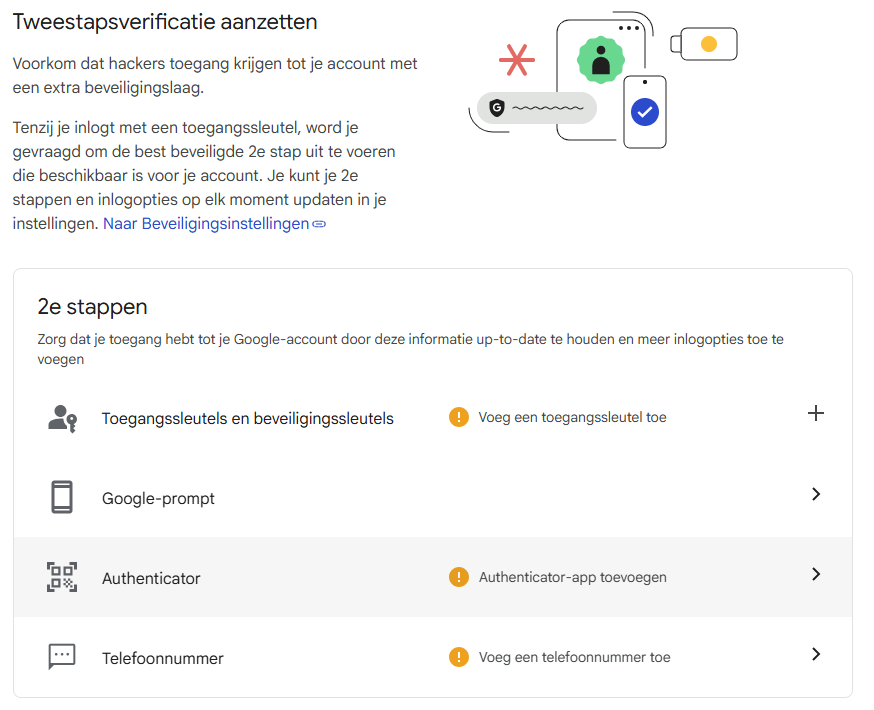Click warning icon beside 'Authenticator-app toevoegen'
The width and height of the screenshot is (874, 710).
pyautogui.click(x=459, y=577)
